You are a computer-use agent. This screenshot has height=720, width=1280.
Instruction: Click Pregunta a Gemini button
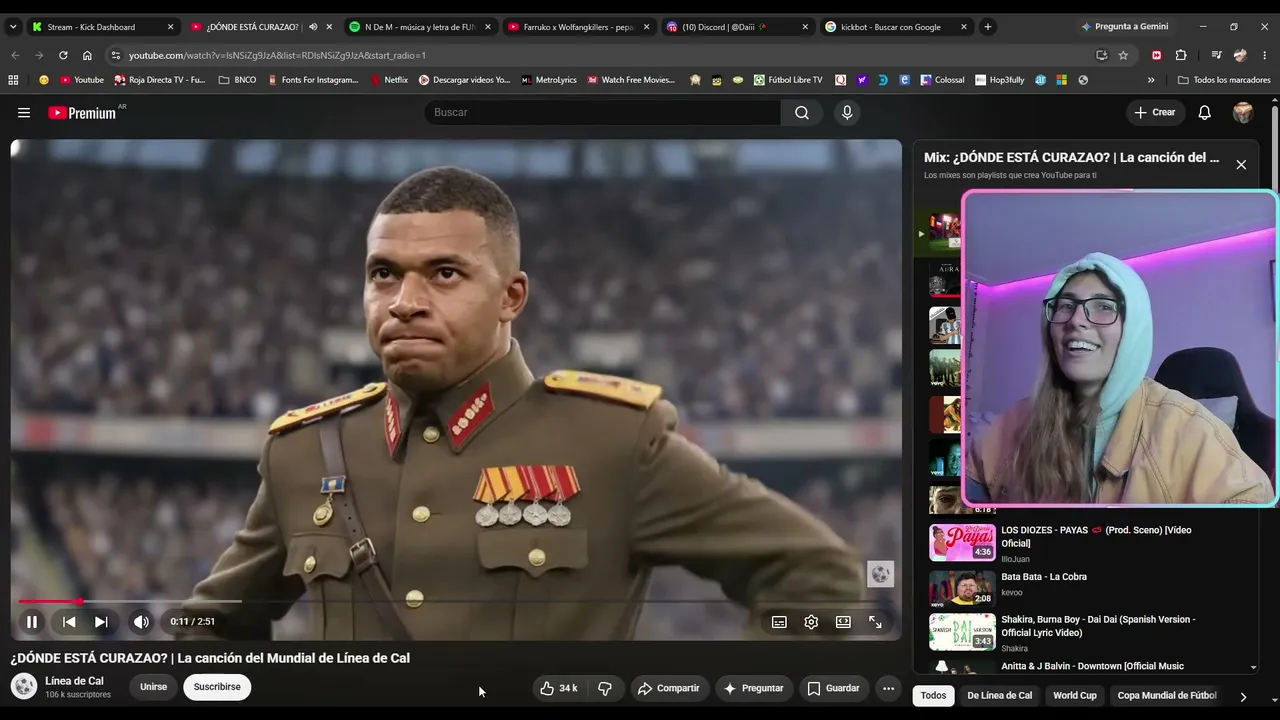pyautogui.click(x=1124, y=27)
